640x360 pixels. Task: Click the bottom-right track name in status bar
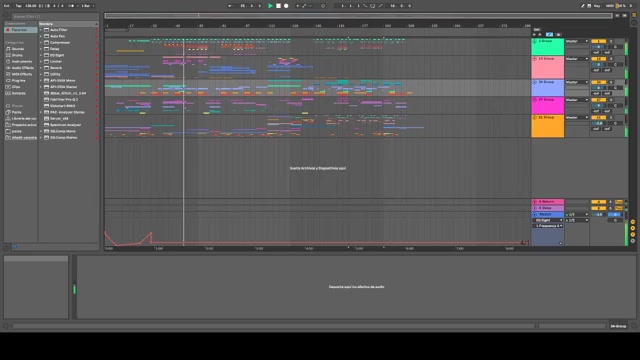(618, 326)
